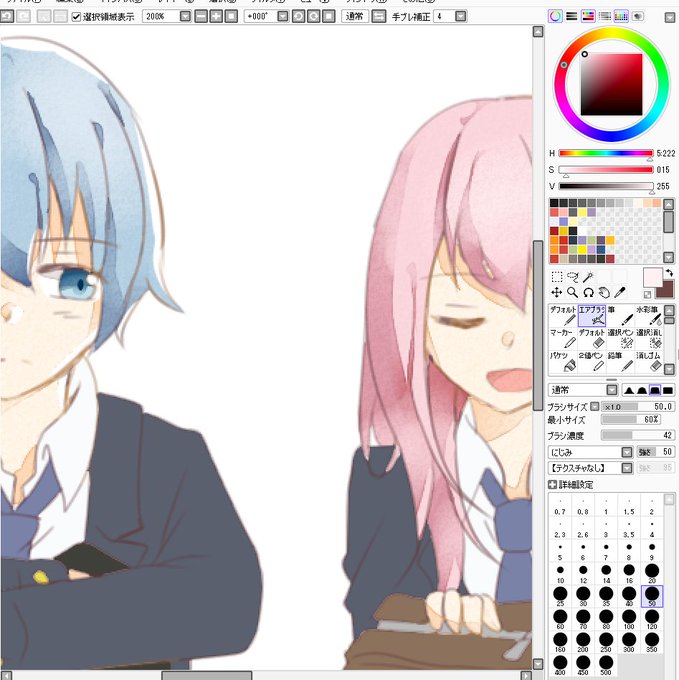Select the バケツ bucket fill tool
The image size is (679, 680).
[x=563, y=361]
